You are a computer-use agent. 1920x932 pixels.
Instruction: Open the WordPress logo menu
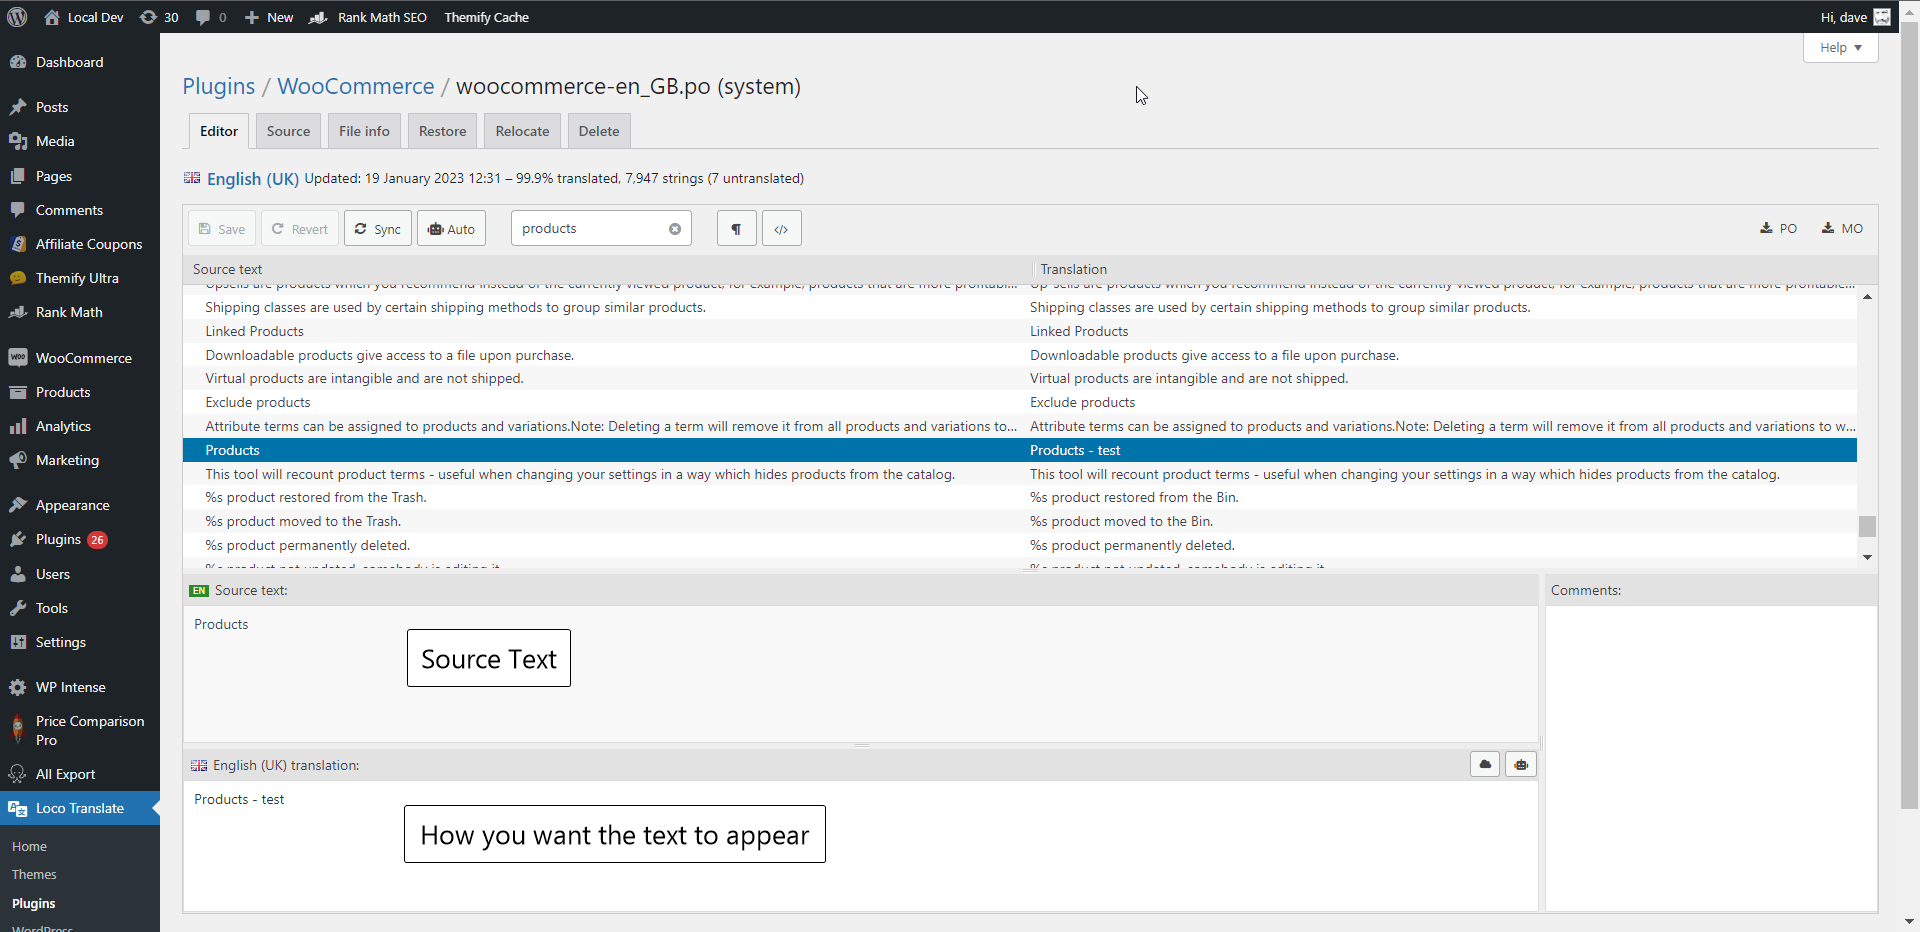tap(17, 17)
